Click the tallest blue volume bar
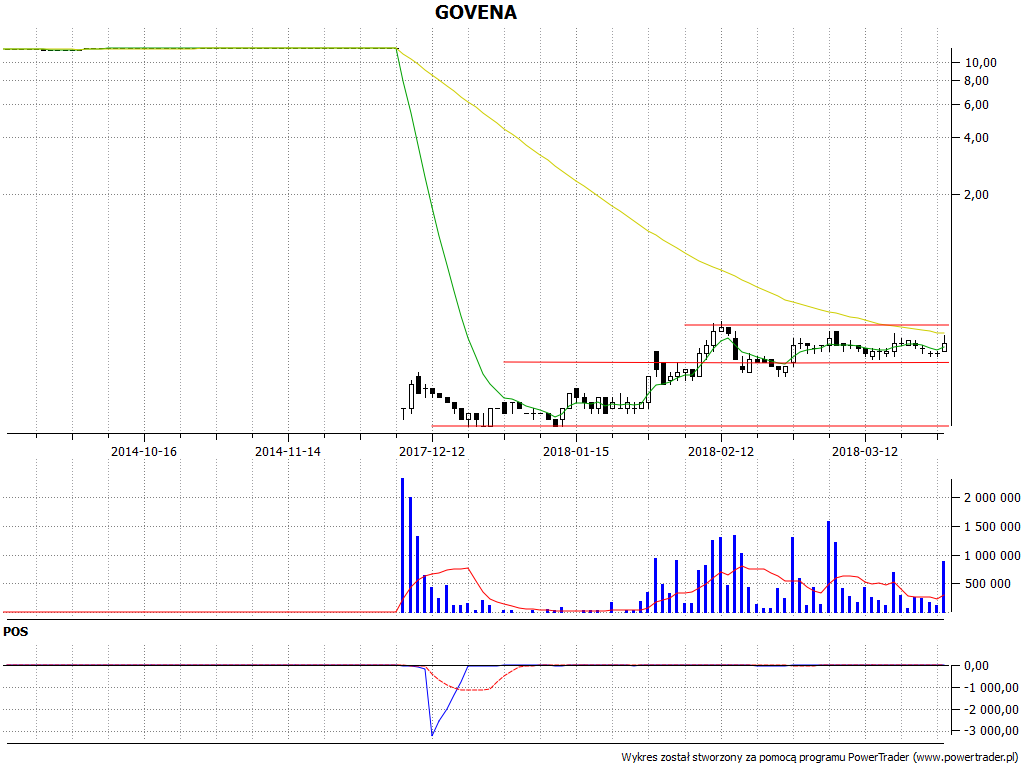The width and height of the screenshot is (1024, 768). pyautogui.click(x=402, y=545)
